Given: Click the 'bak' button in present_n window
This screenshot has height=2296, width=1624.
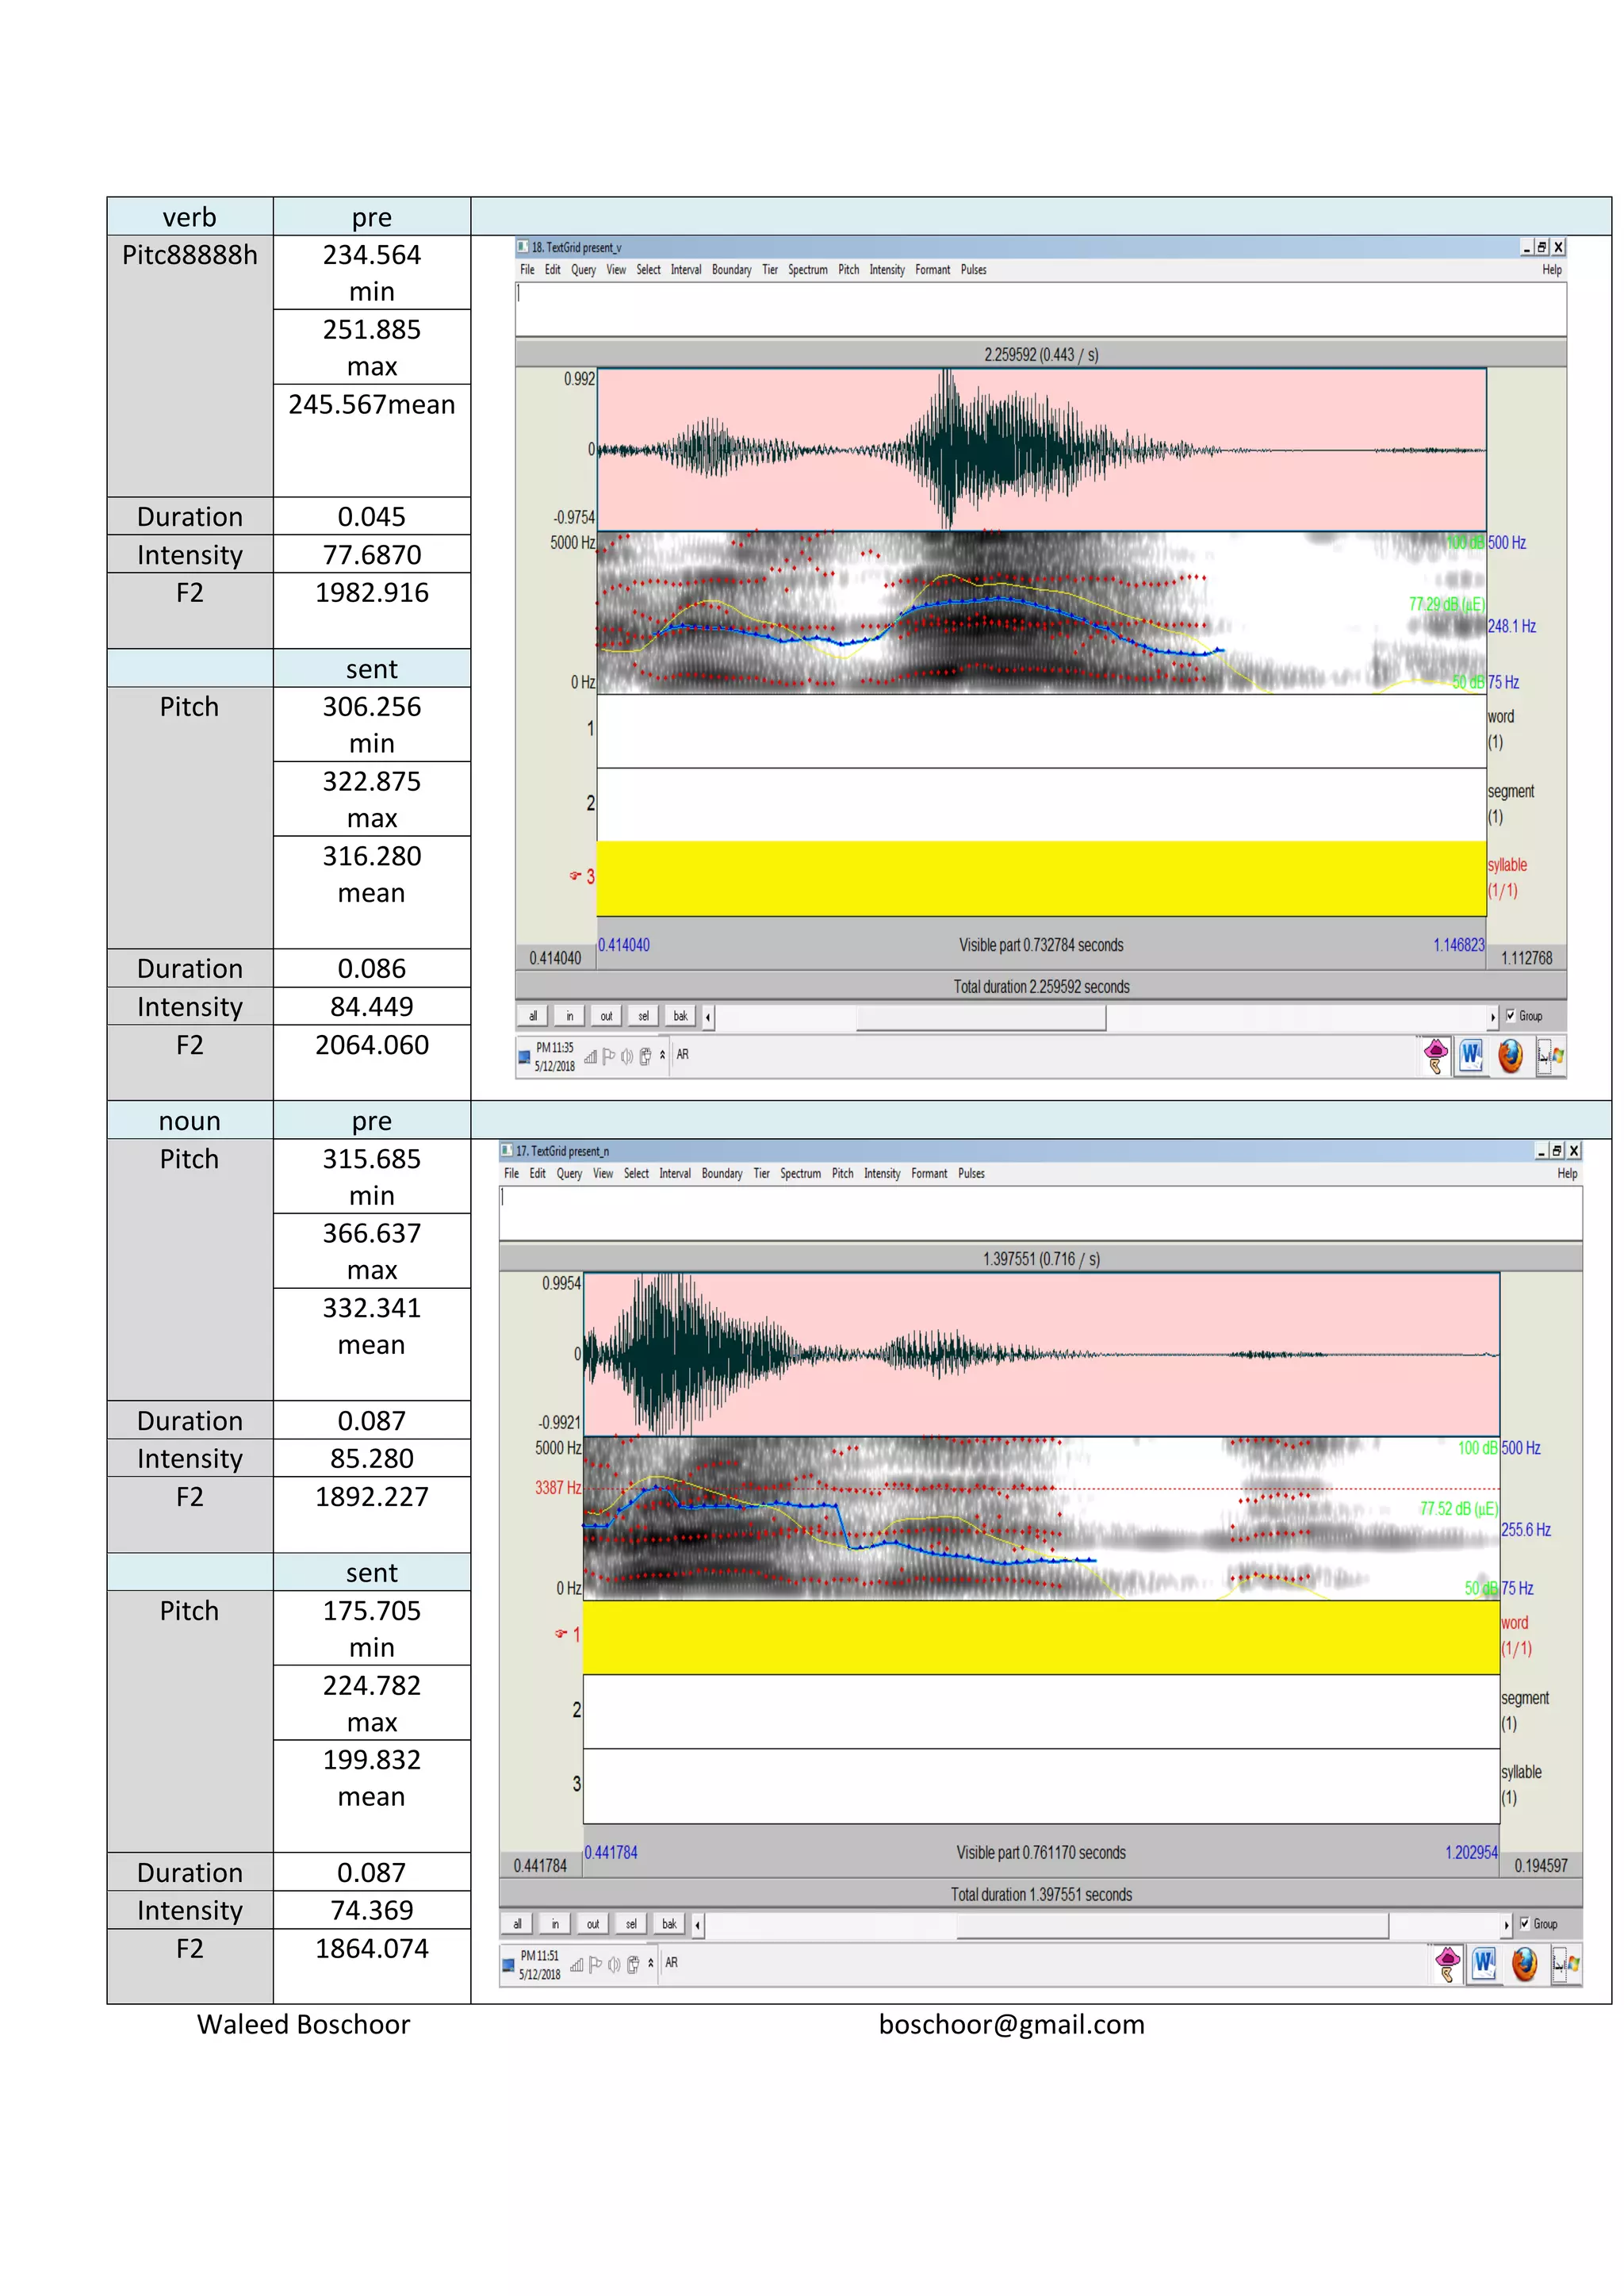Looking at the screenshot, I should tap(669, 1924).
